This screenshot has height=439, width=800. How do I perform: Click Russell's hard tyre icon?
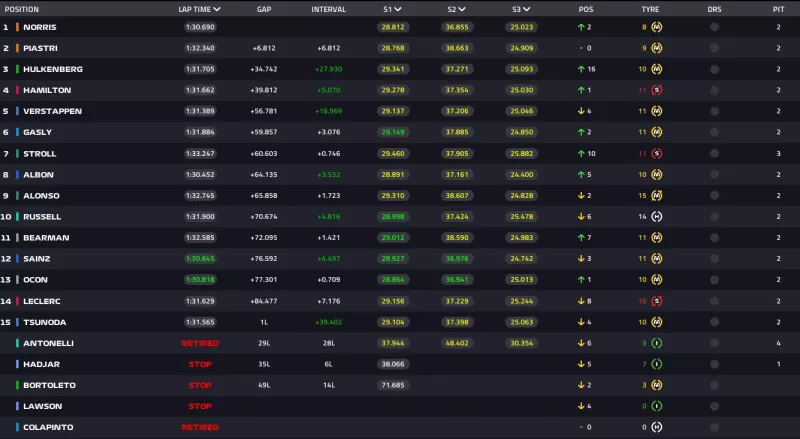coord(657,216)
